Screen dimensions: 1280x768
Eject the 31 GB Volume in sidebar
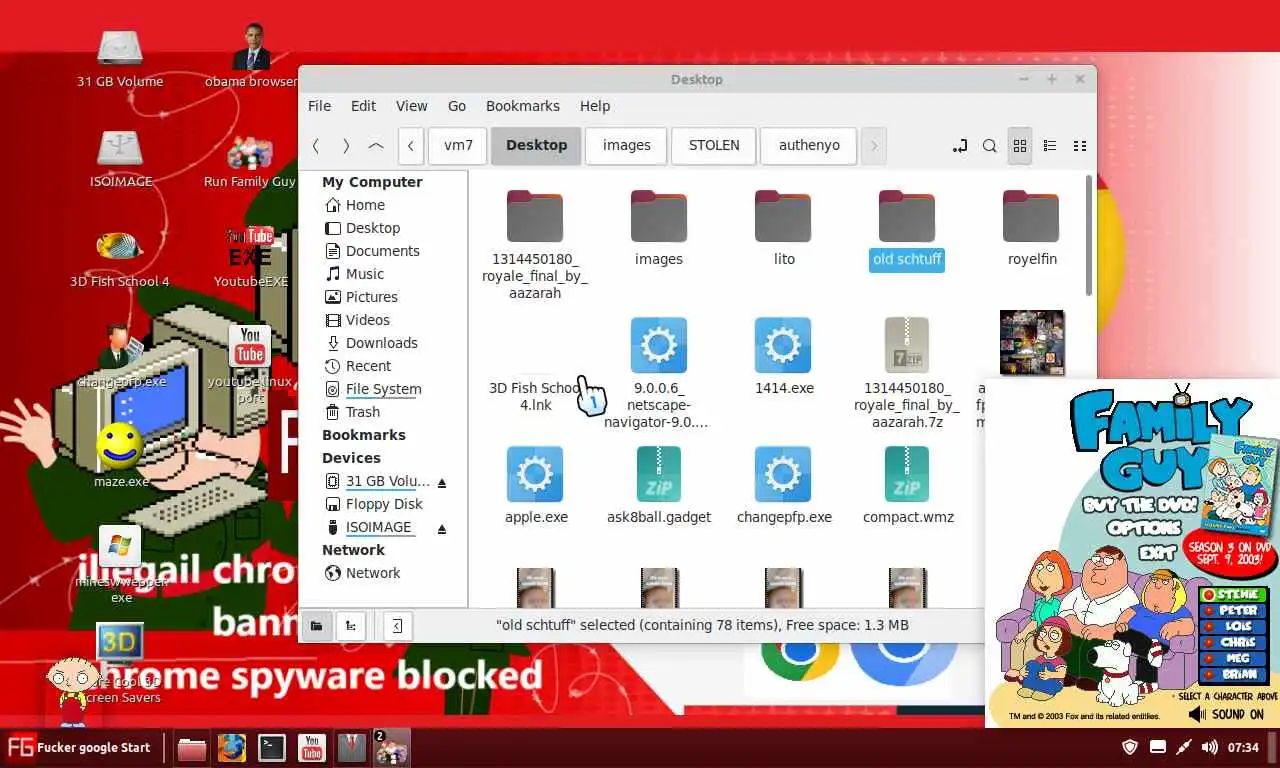tap(442, 482)
